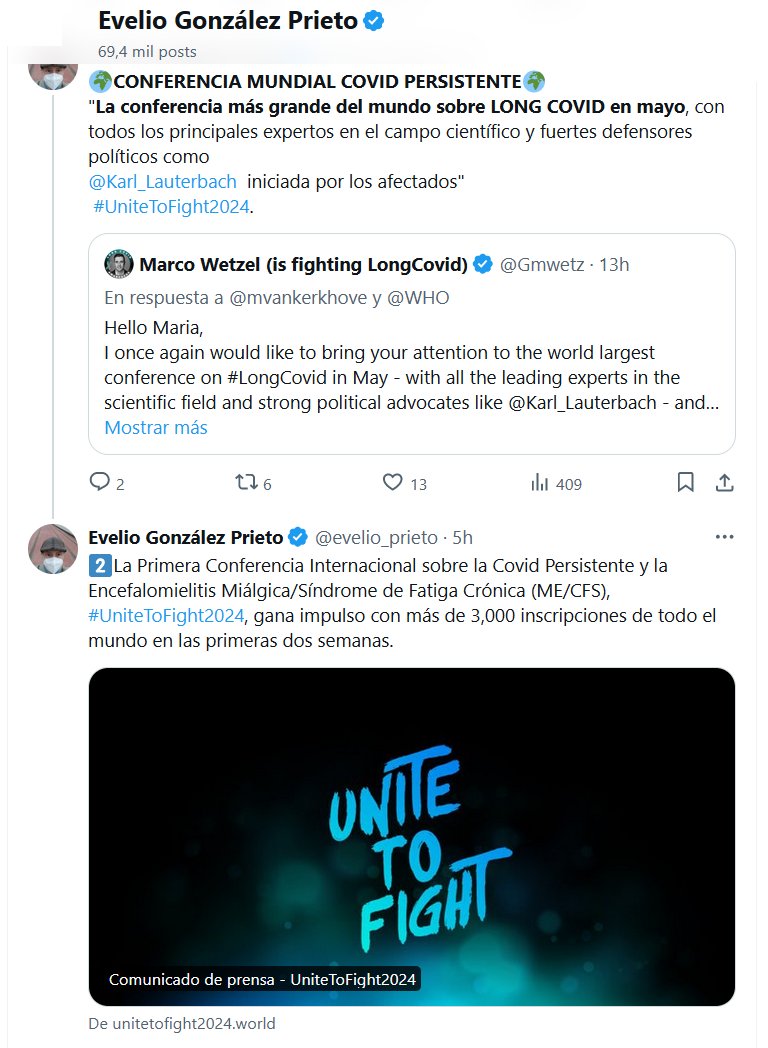768x1048 pixels.
Task: Click the verified badge next to Marco Wetzel
Action: click(x=483, y=265)
